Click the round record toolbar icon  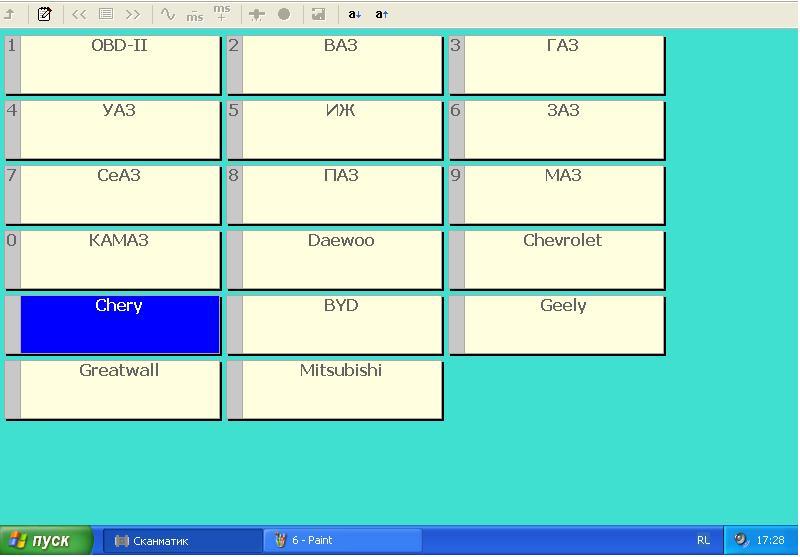(284, 14)
